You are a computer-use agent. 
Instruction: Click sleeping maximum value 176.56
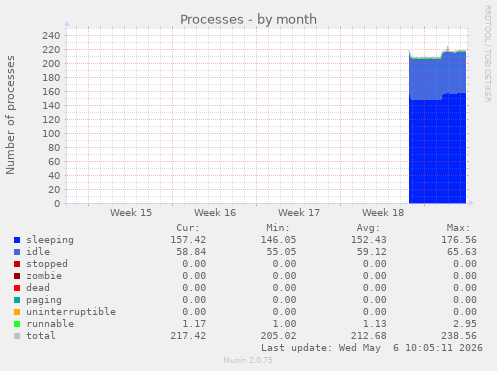459,240
